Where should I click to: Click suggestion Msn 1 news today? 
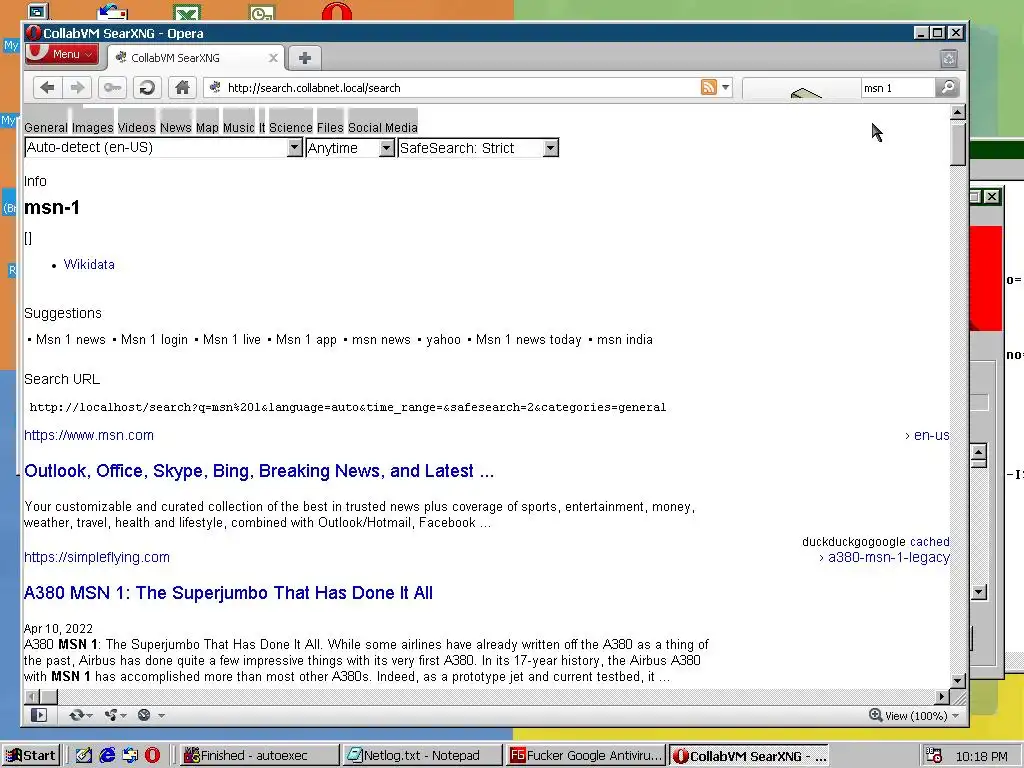tap(528, 340)
